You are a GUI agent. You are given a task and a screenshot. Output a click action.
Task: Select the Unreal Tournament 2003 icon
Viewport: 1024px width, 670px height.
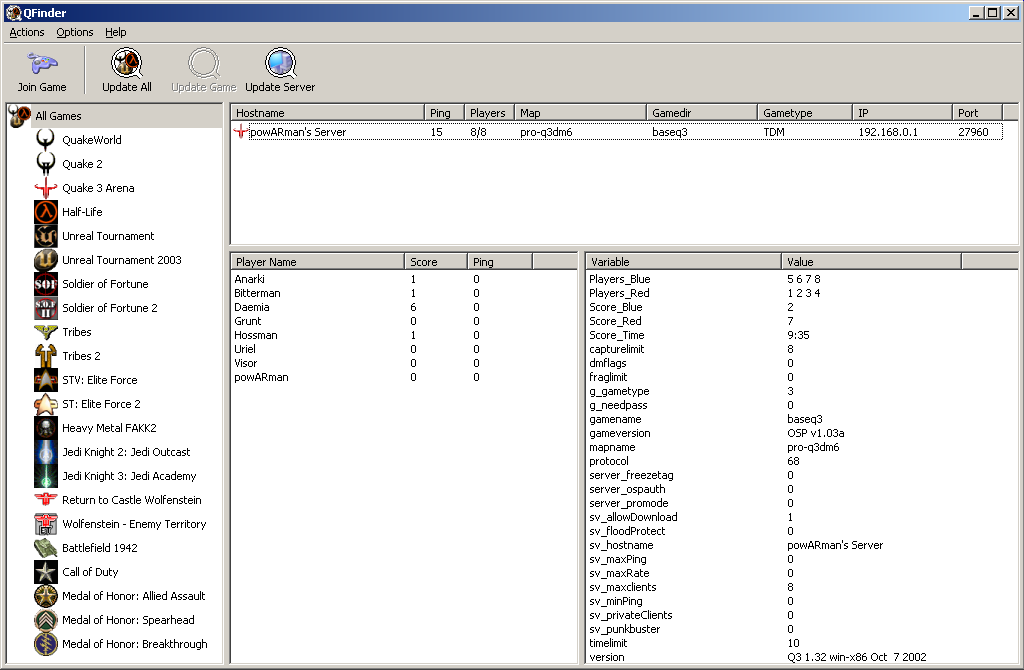[46, 260]
